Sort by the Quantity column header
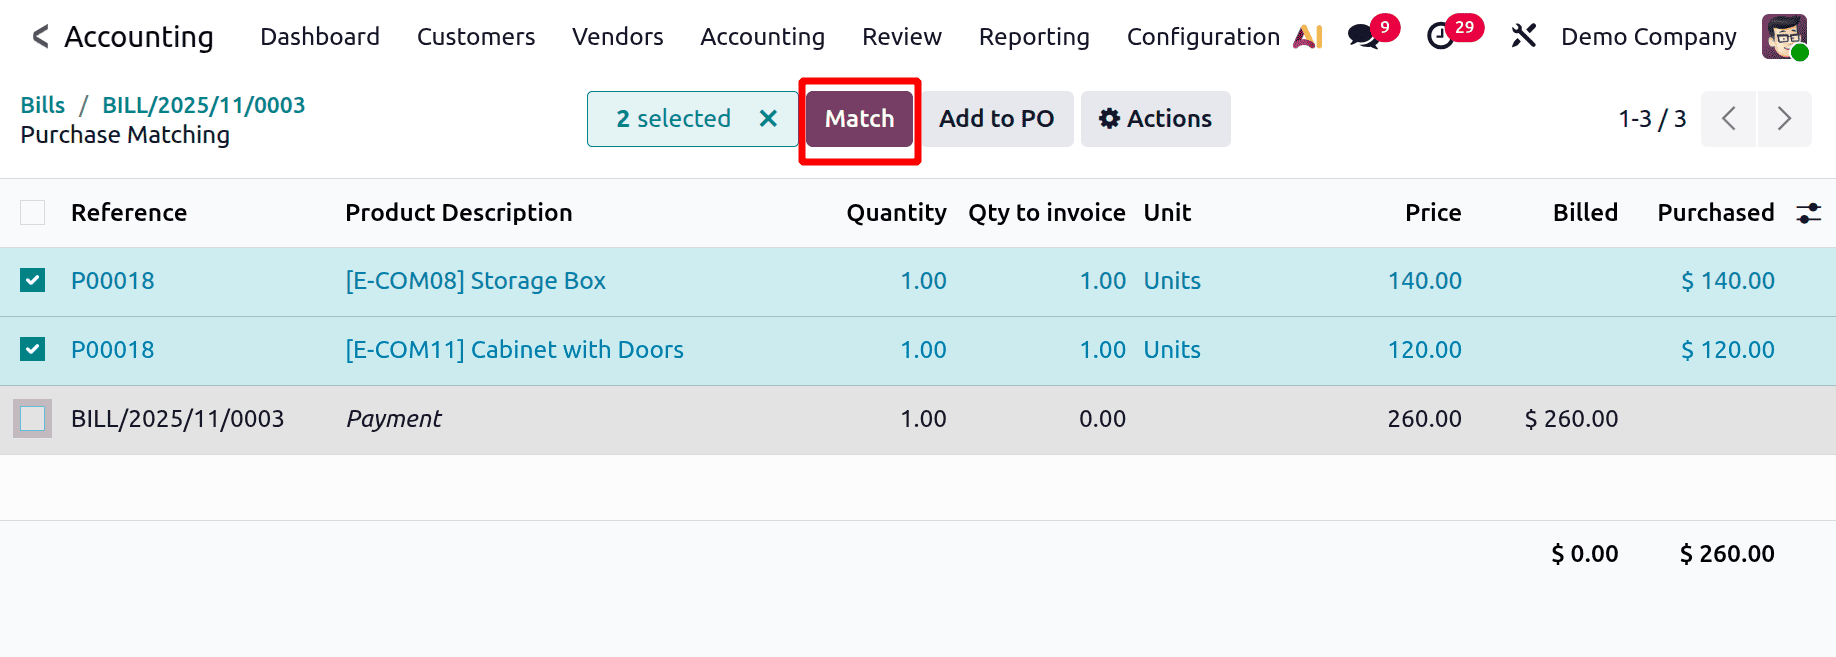The height and width of the screenshot is (657, 1836). [x=896, y=213]
